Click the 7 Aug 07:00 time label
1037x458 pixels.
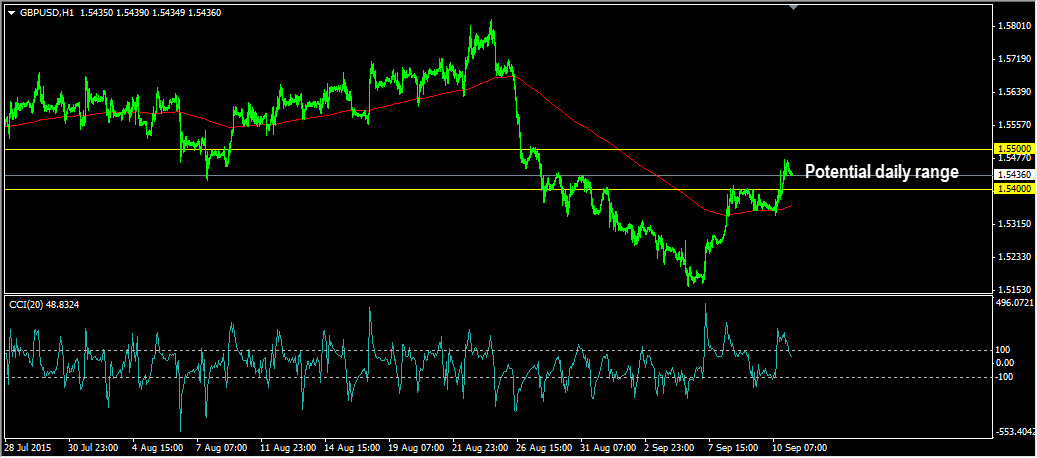[222, 448]
